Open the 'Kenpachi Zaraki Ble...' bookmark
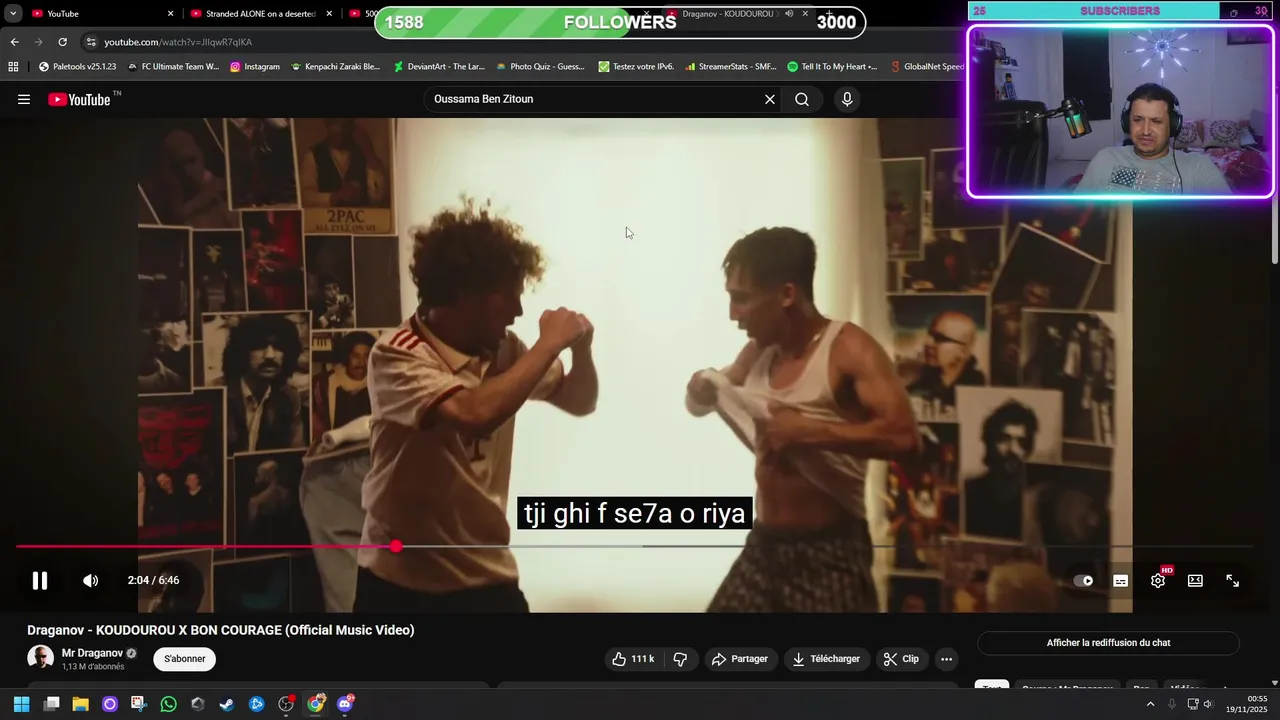1280x720 pixels. point(335,67)
